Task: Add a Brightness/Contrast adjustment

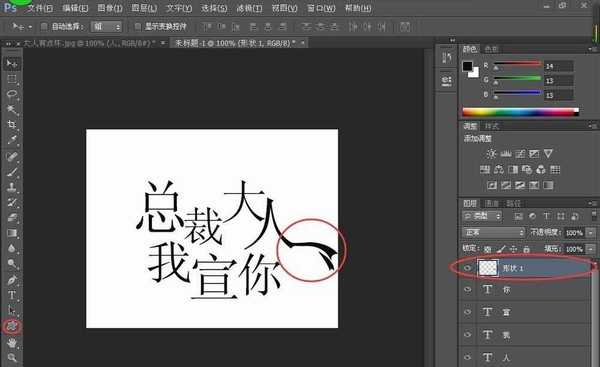Action: [x=491, y=154]
